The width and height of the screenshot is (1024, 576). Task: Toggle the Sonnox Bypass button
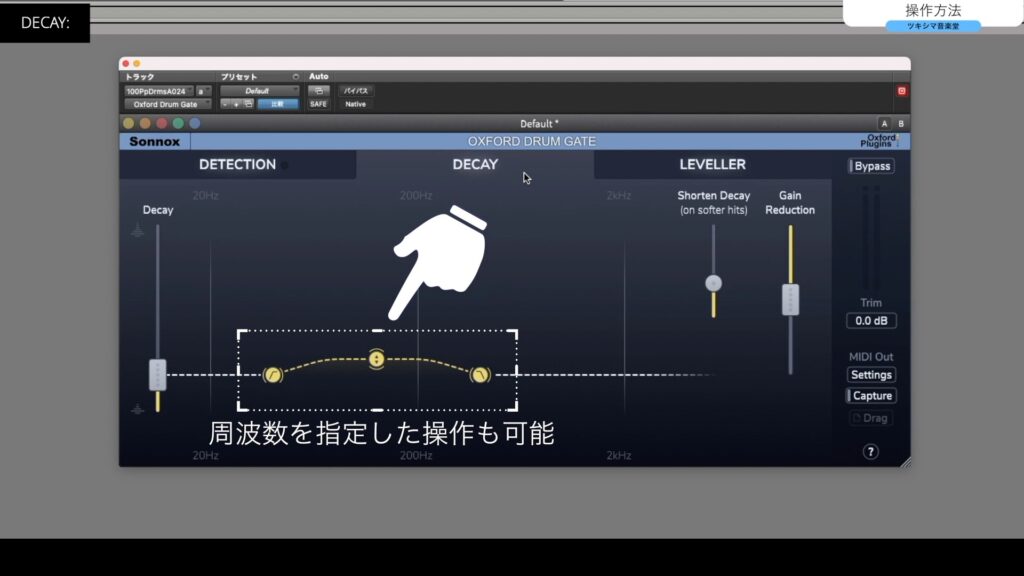coord(871,166)
